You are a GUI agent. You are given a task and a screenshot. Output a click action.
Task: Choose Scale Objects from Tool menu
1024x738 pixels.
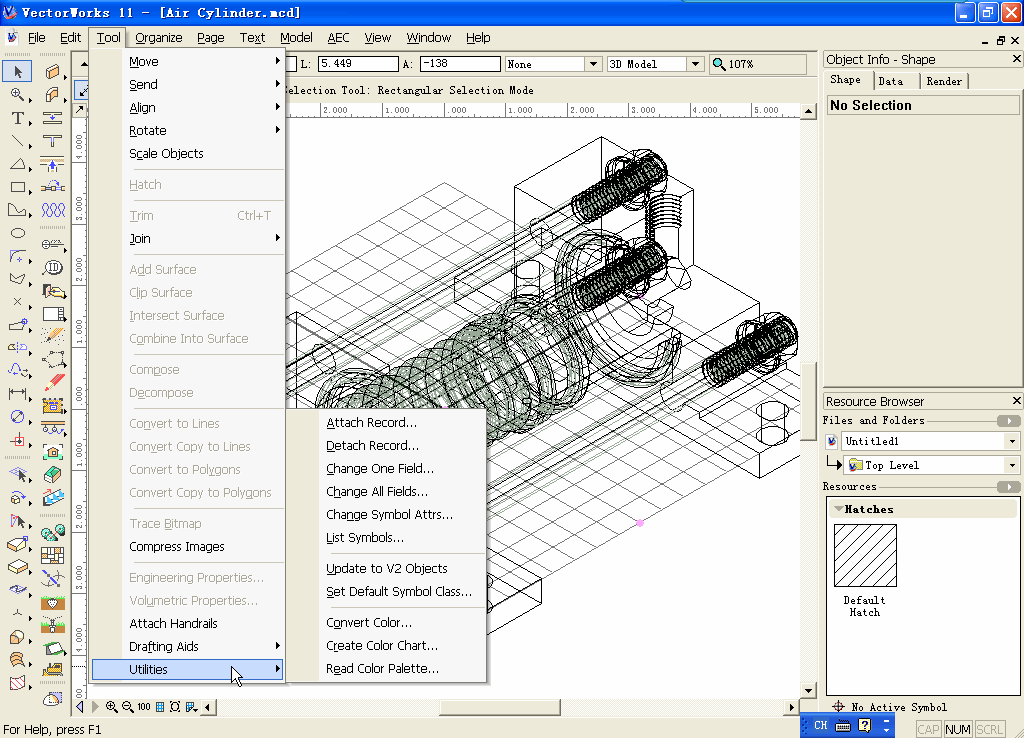pos(187,153)
